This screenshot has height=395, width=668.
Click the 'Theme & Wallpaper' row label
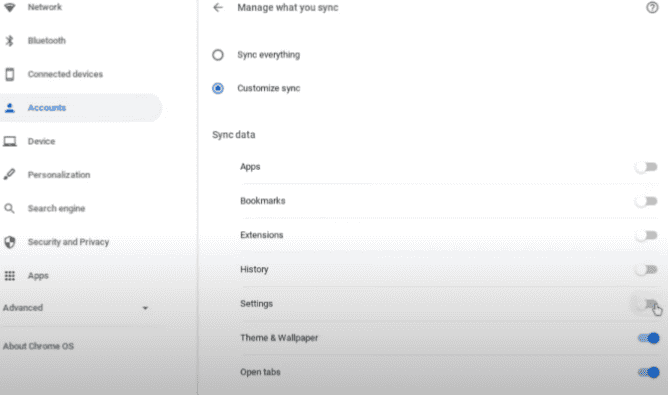(x=279, y=338)
